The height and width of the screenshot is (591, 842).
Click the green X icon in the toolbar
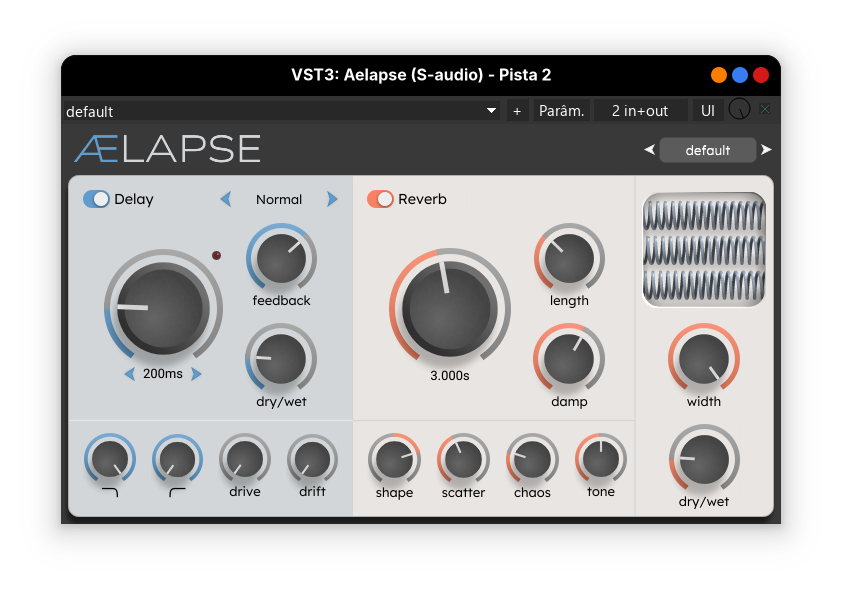coord(763,110)
